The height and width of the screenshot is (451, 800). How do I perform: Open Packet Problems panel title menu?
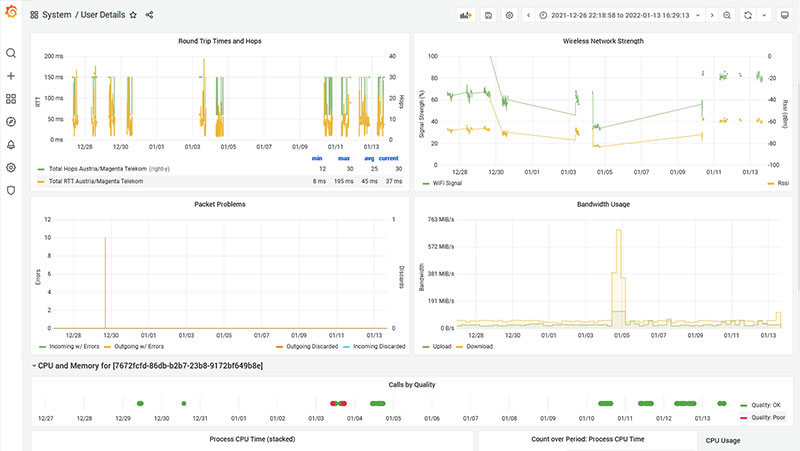click(220, 204)
